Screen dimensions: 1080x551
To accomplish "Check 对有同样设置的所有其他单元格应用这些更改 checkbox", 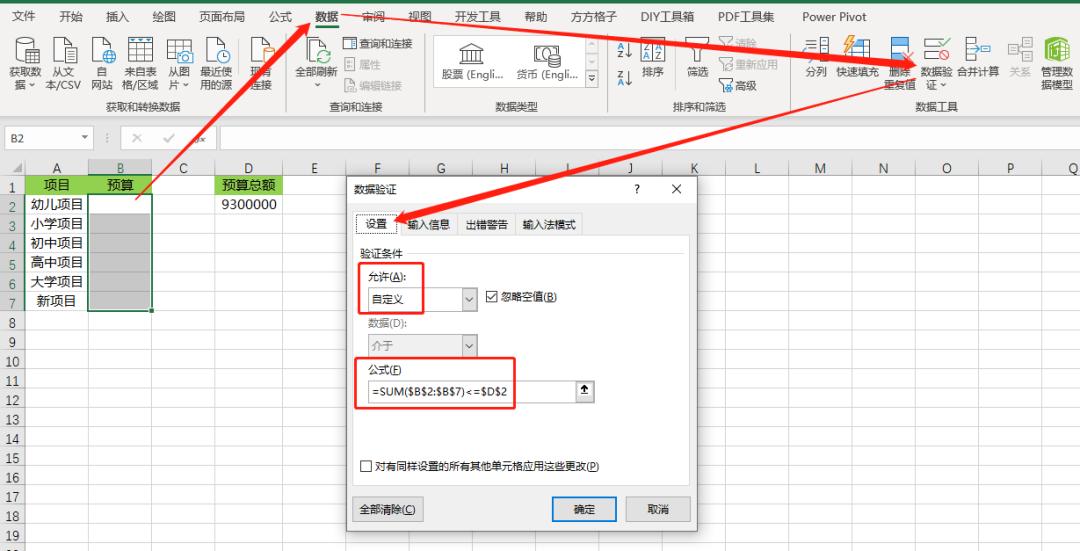I will (x=366, y=466).
